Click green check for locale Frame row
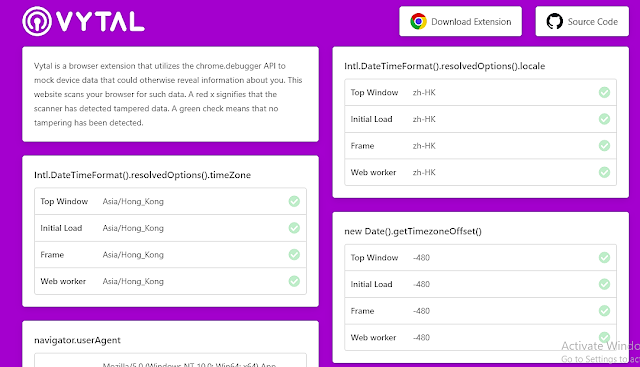Image resolution: width=640 pixels, height=367 pixels. coord(604,145)
